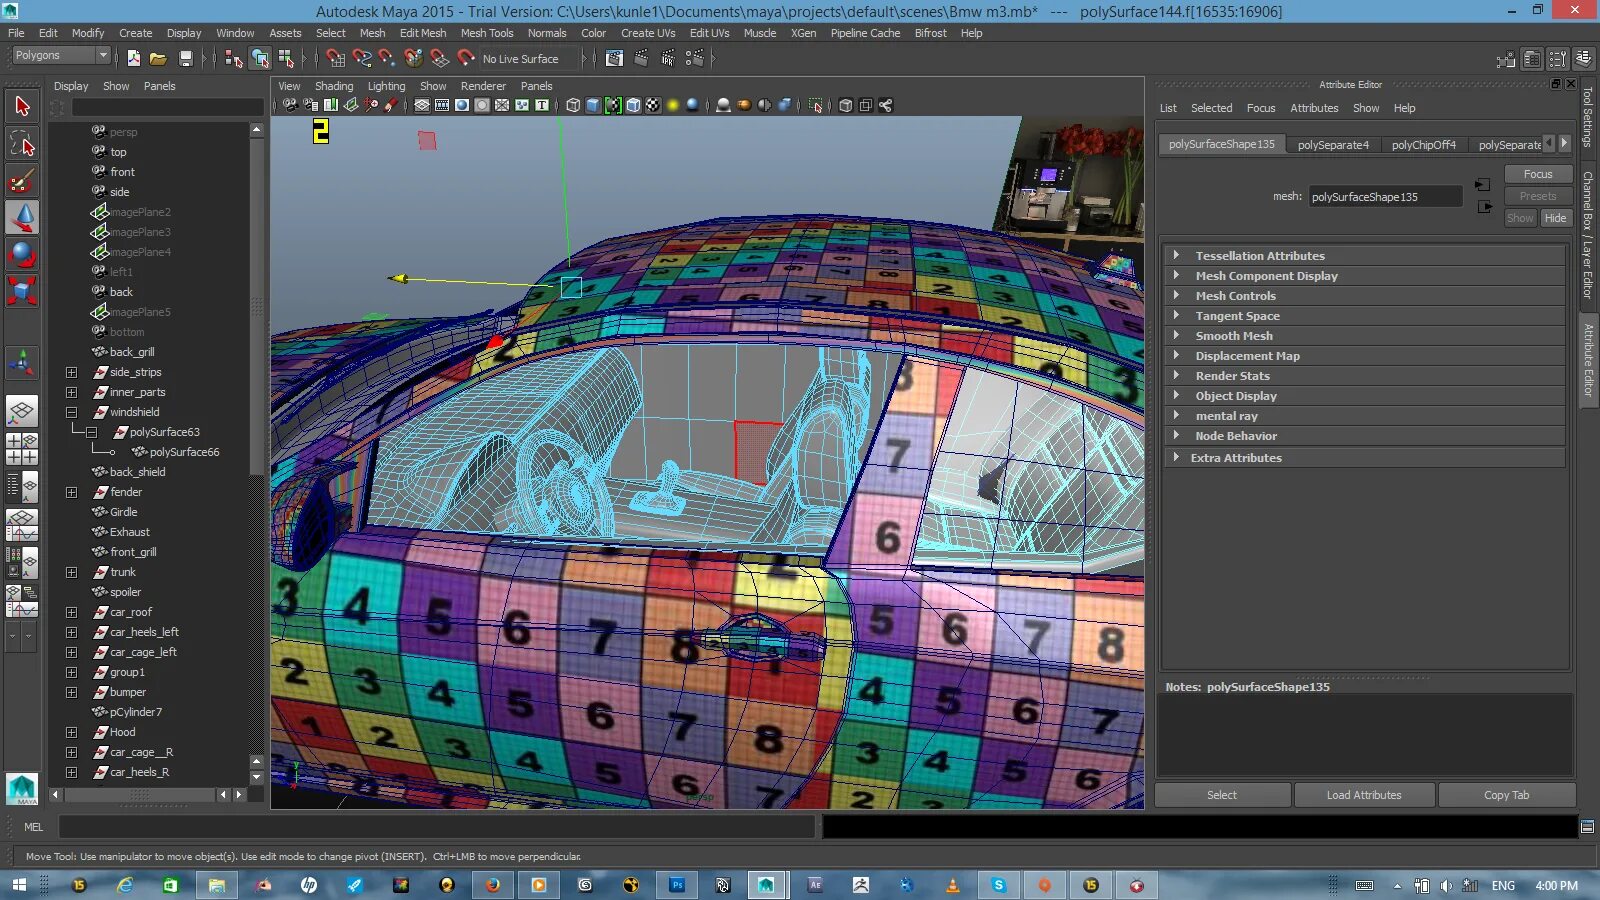
Task: Click the Grease Pencil icon
Action: click(x=391, y=105)
